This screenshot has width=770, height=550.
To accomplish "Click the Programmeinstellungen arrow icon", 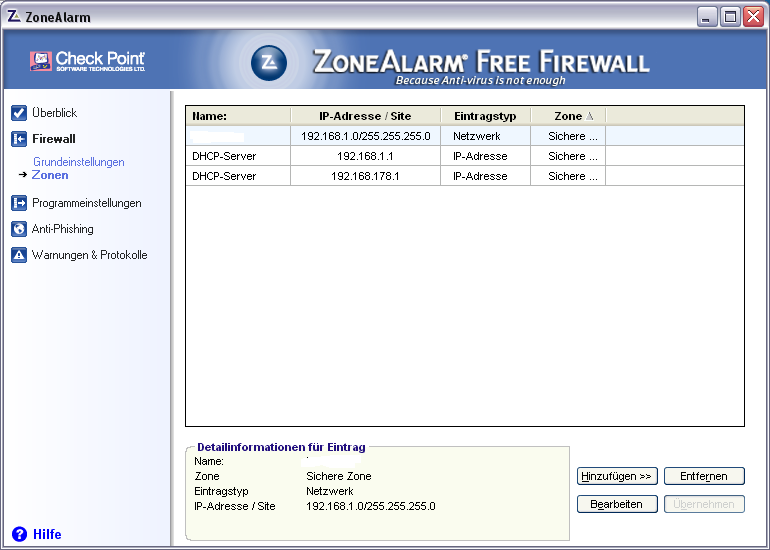I will 19,203.
